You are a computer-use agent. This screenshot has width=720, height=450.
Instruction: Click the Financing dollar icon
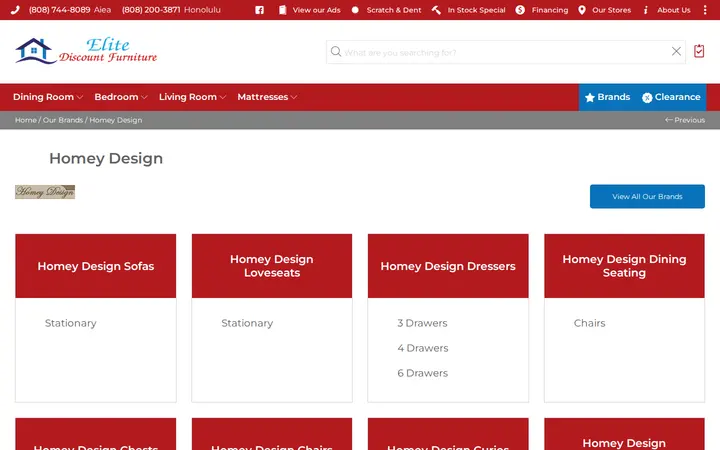[520, 10]
